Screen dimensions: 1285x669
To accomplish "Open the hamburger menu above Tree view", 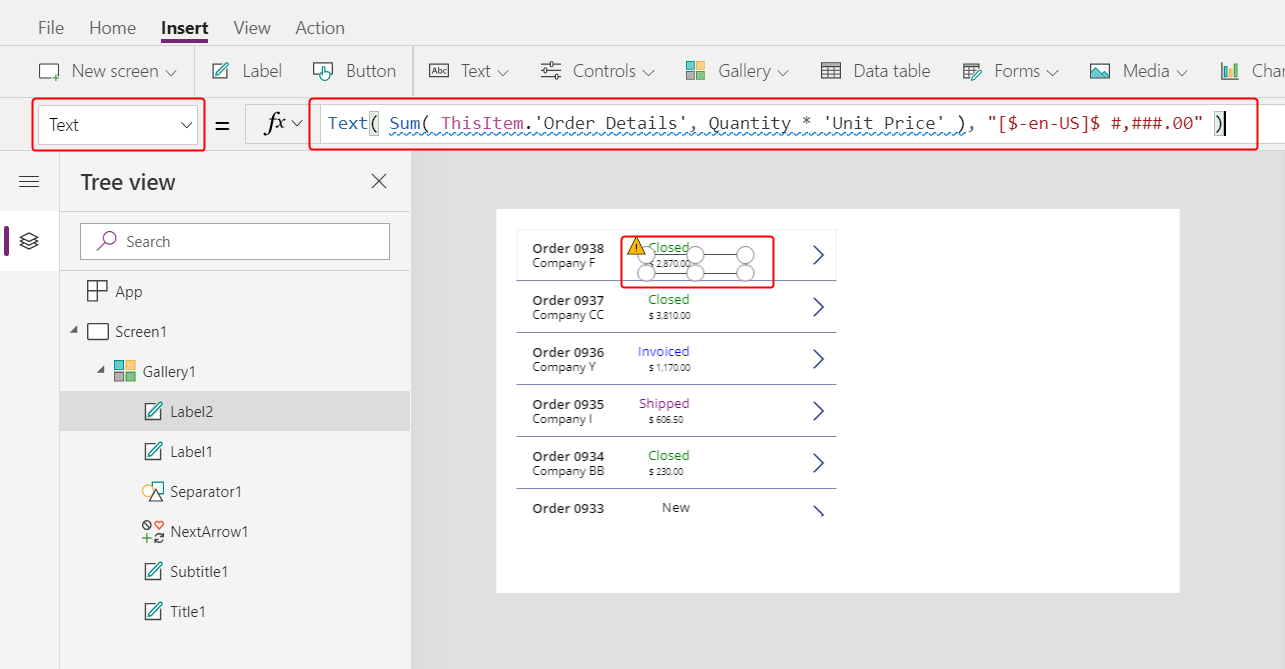I will [29, 181].
